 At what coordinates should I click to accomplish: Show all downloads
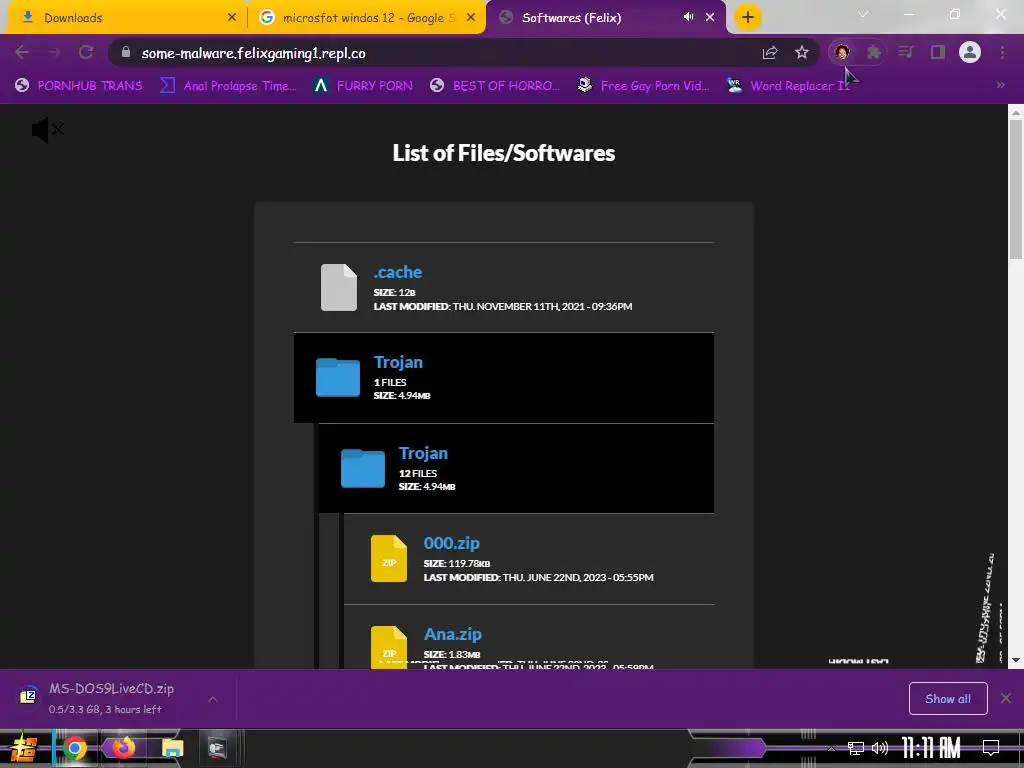[x=948, y=699]
